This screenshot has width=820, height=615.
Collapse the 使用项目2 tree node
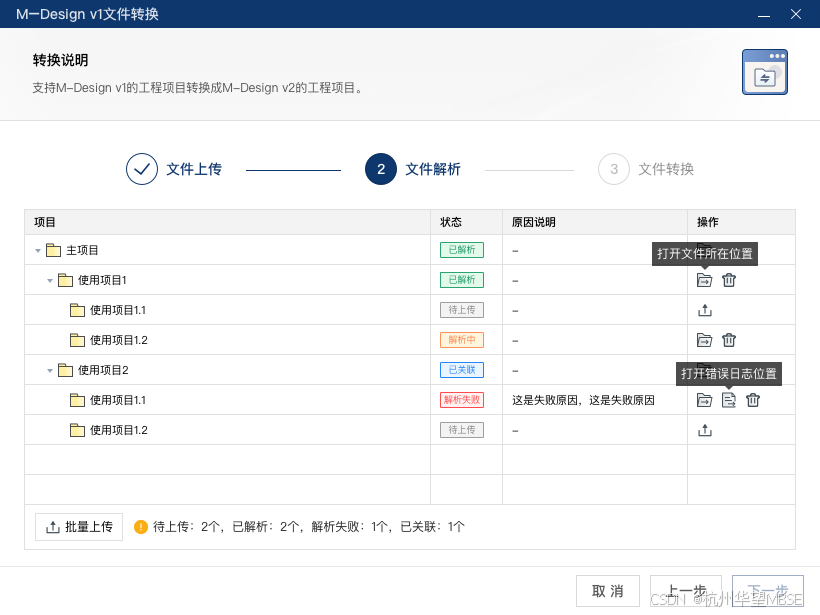coord(50,371)
